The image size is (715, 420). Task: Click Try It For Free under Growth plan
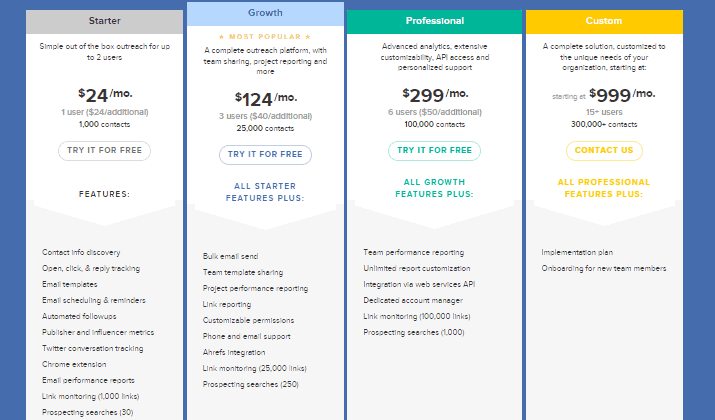(x=265, y=155)
